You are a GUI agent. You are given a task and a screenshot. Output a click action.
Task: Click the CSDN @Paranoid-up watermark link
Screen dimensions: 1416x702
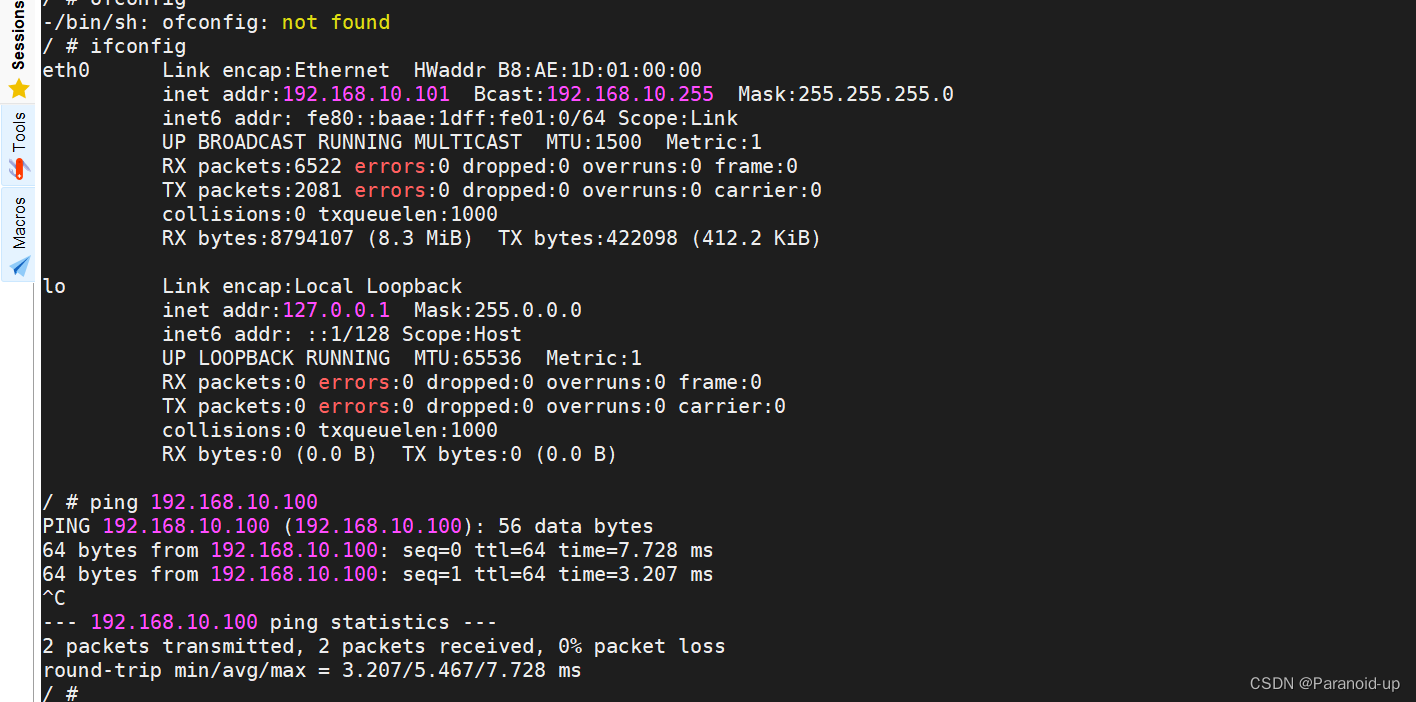click(1324, 683)
